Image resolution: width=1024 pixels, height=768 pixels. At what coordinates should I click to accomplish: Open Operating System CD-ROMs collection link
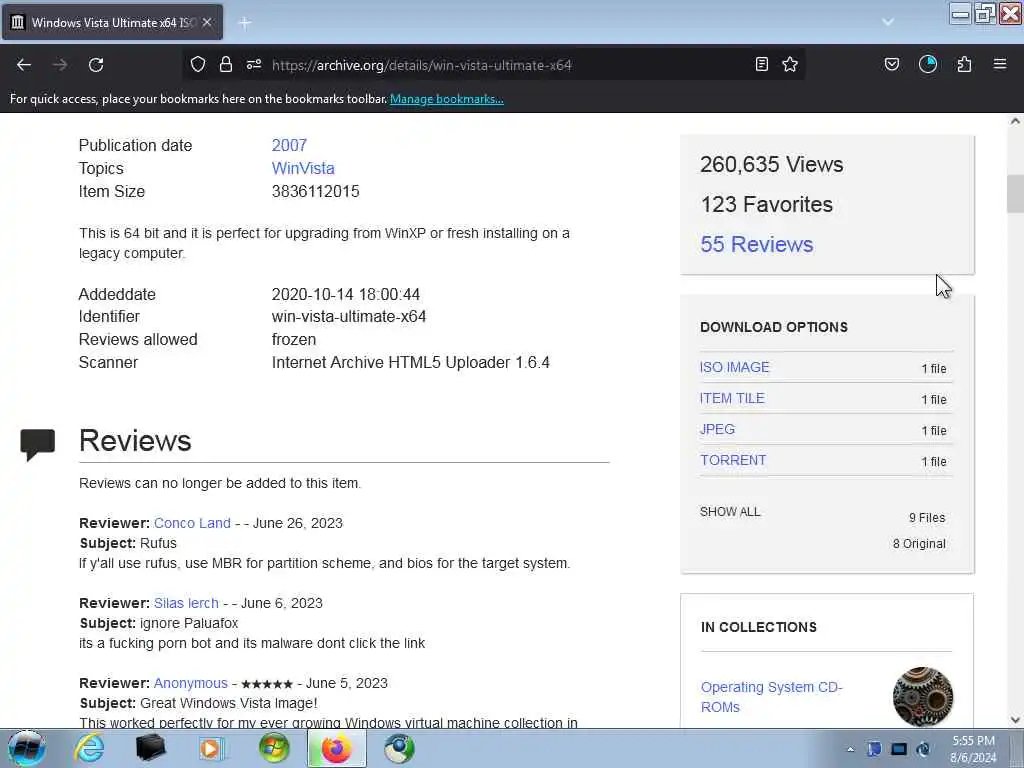(x=771, y=697)
